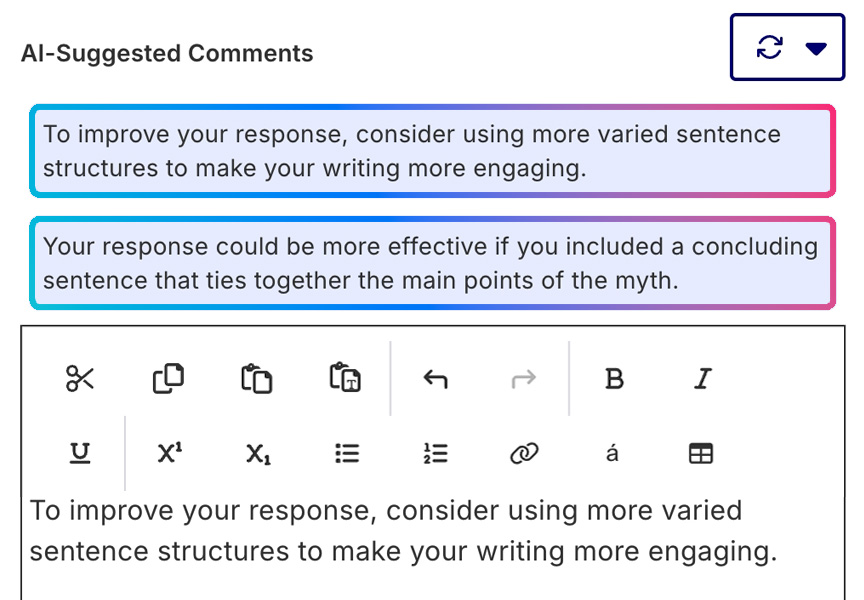Insert a bulleted list

[x=346, y=453]
